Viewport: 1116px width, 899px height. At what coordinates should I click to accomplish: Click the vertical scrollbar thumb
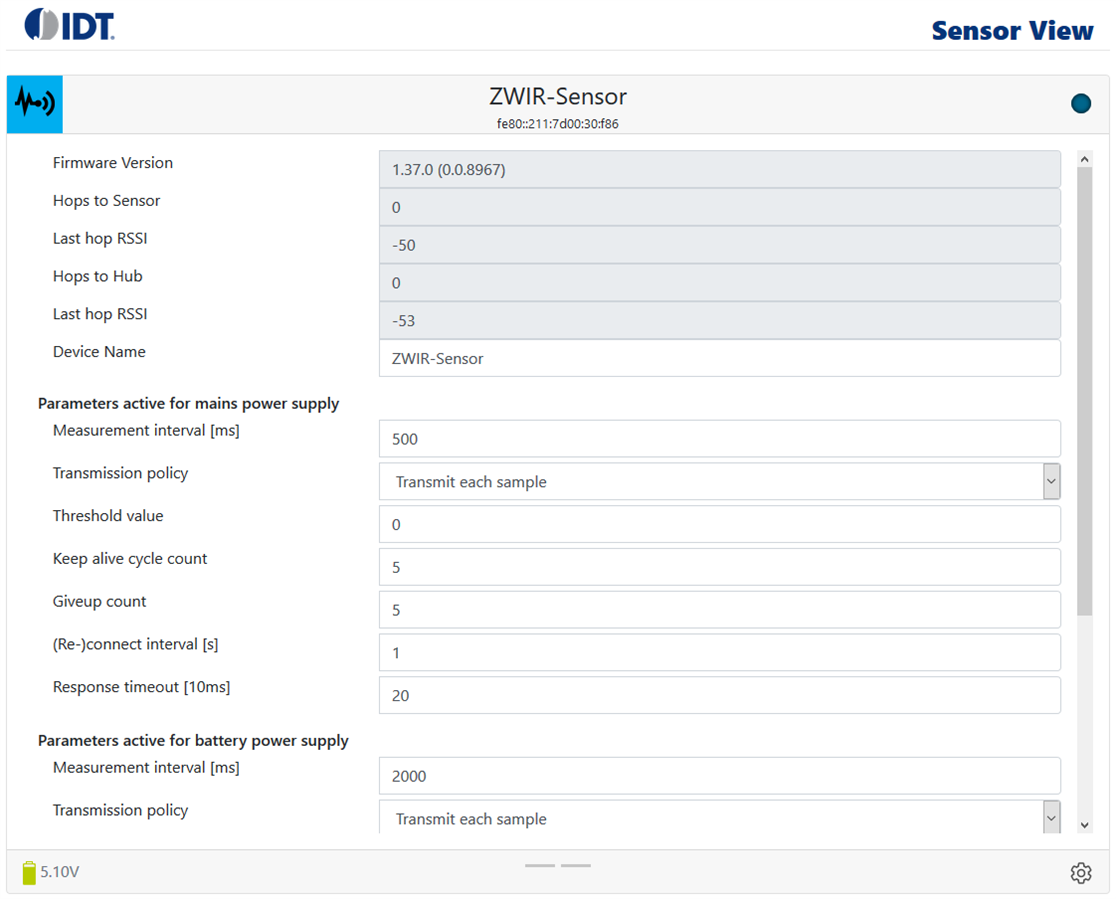(x=1085, y=390)
